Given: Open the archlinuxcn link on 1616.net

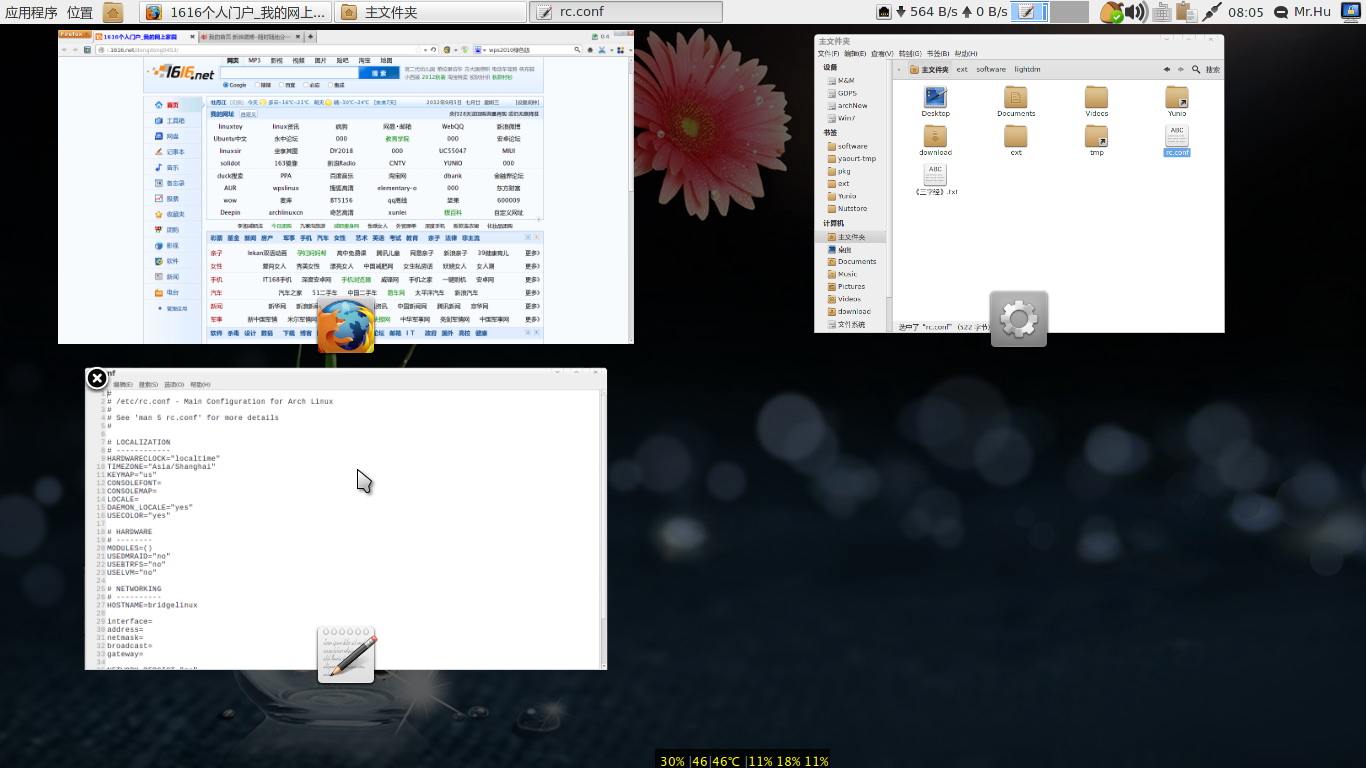Looking at the screenshot, I should [x=286, y=212].
